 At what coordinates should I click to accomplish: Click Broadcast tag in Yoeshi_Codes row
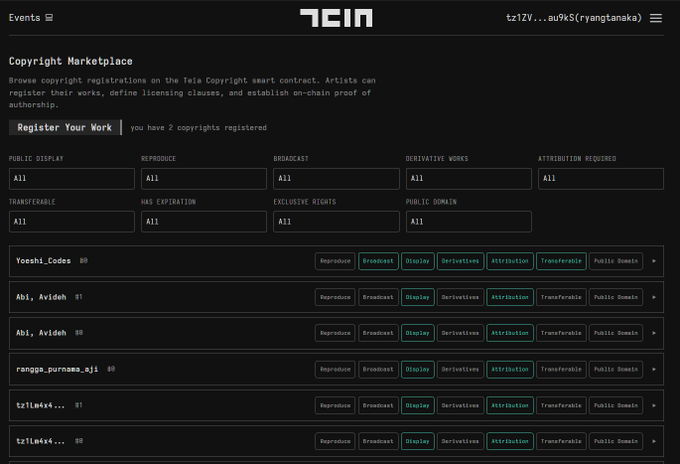[378, 261]
